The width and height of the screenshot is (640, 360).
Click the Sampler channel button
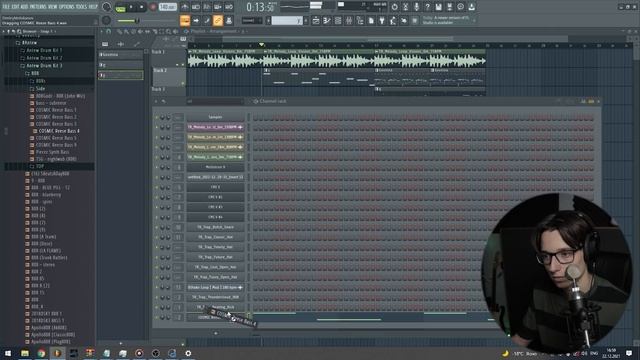(215, 117)
